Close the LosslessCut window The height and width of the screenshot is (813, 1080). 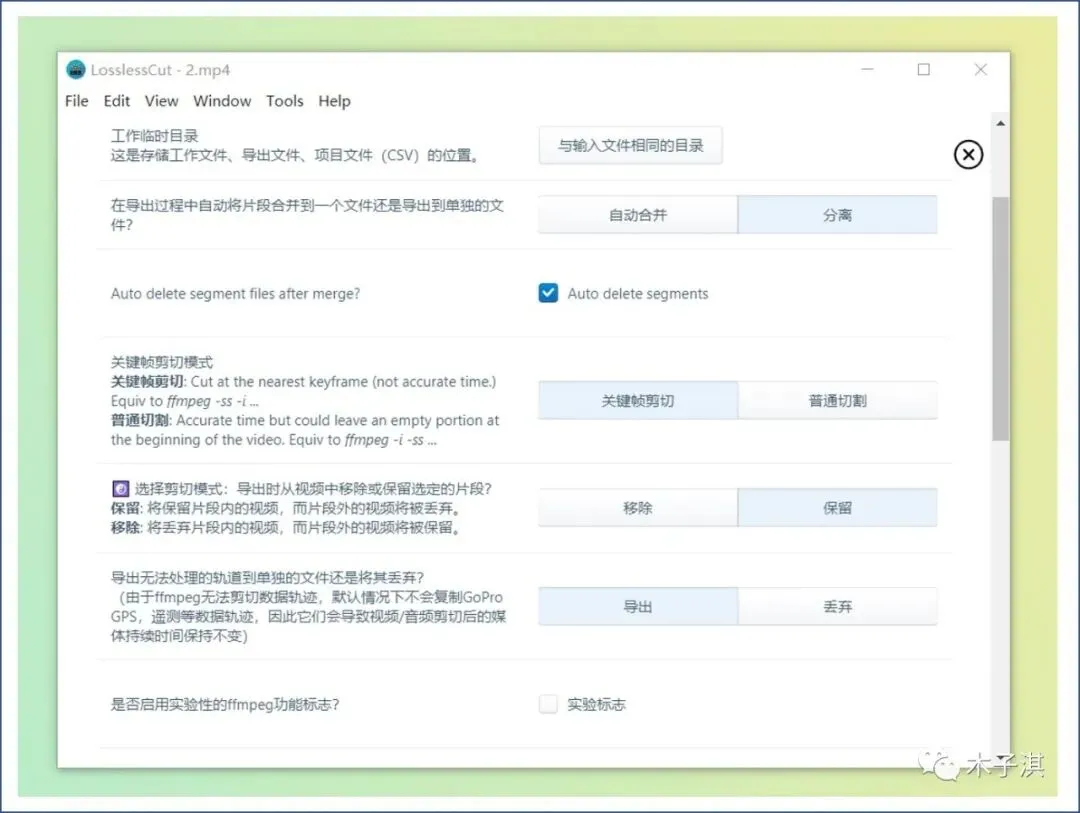[x=981, y=70]
